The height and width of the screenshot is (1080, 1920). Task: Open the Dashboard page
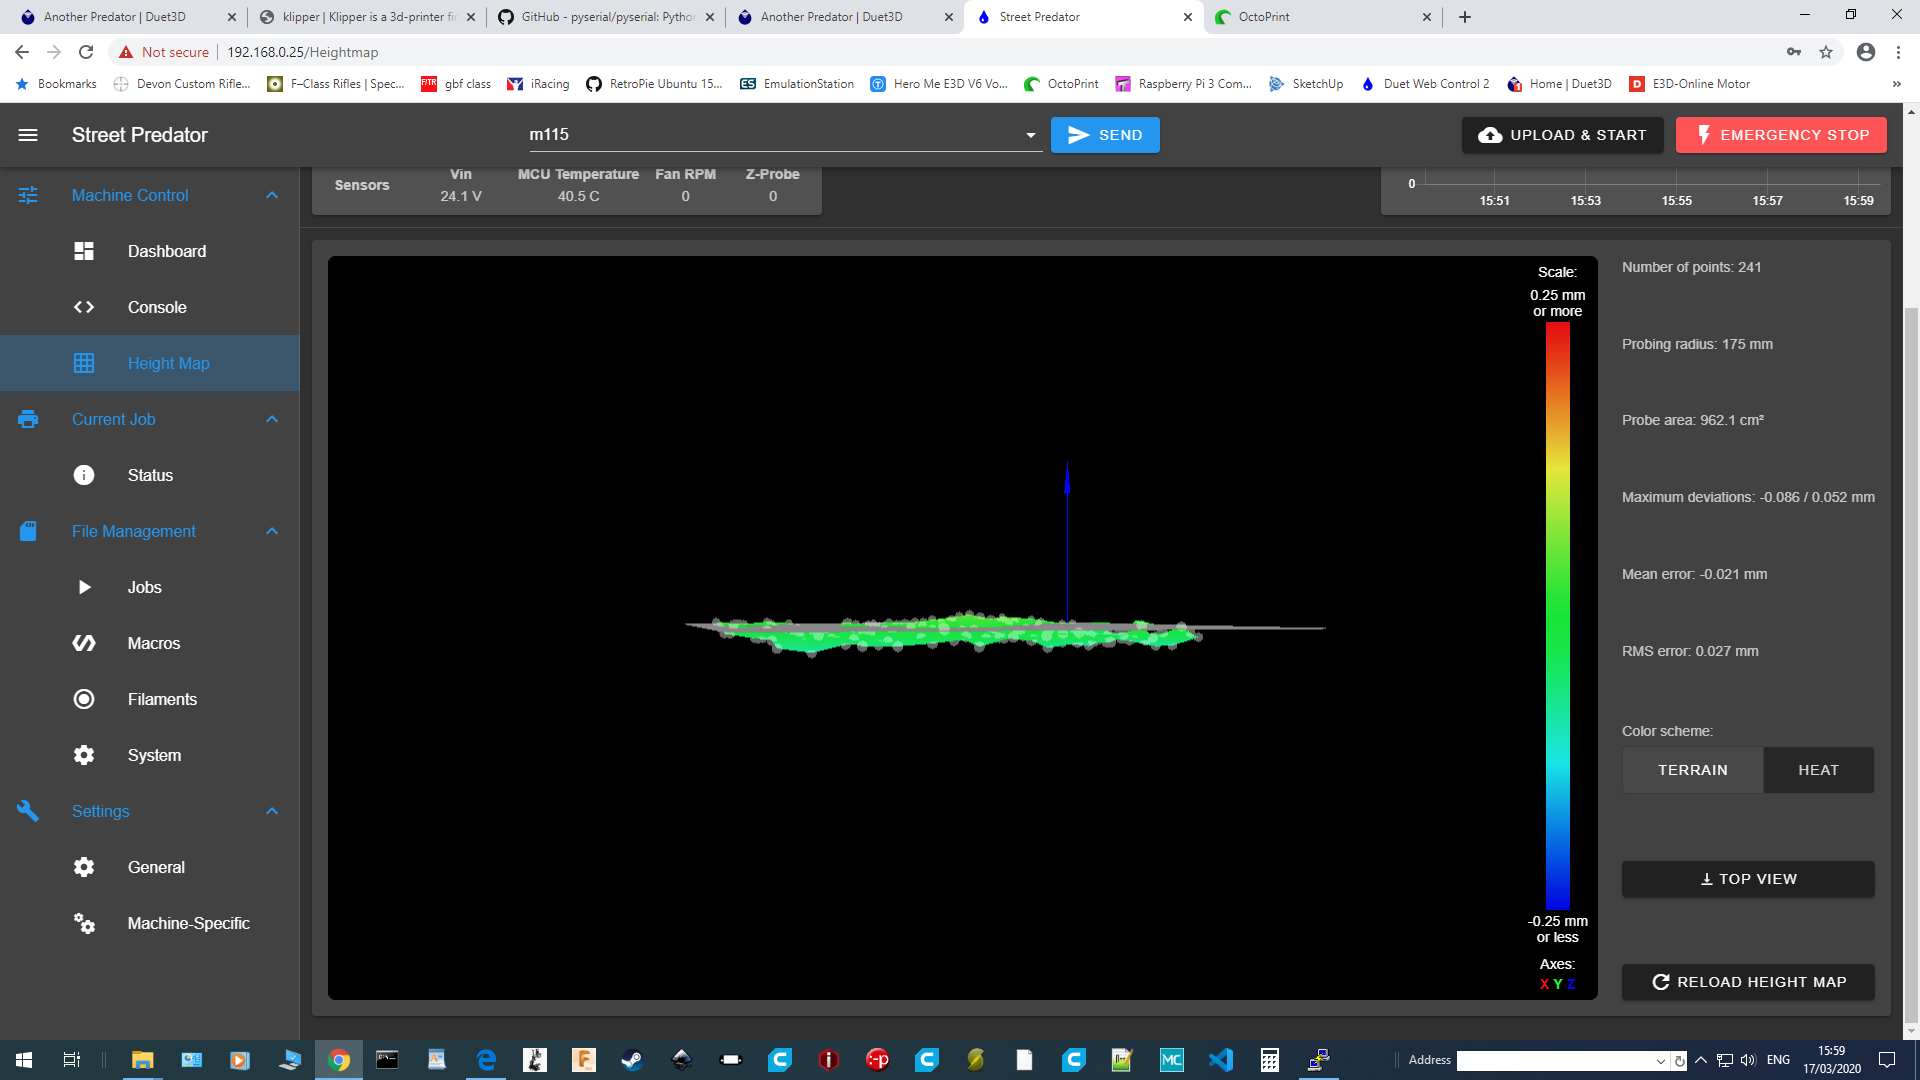[150, 251]
